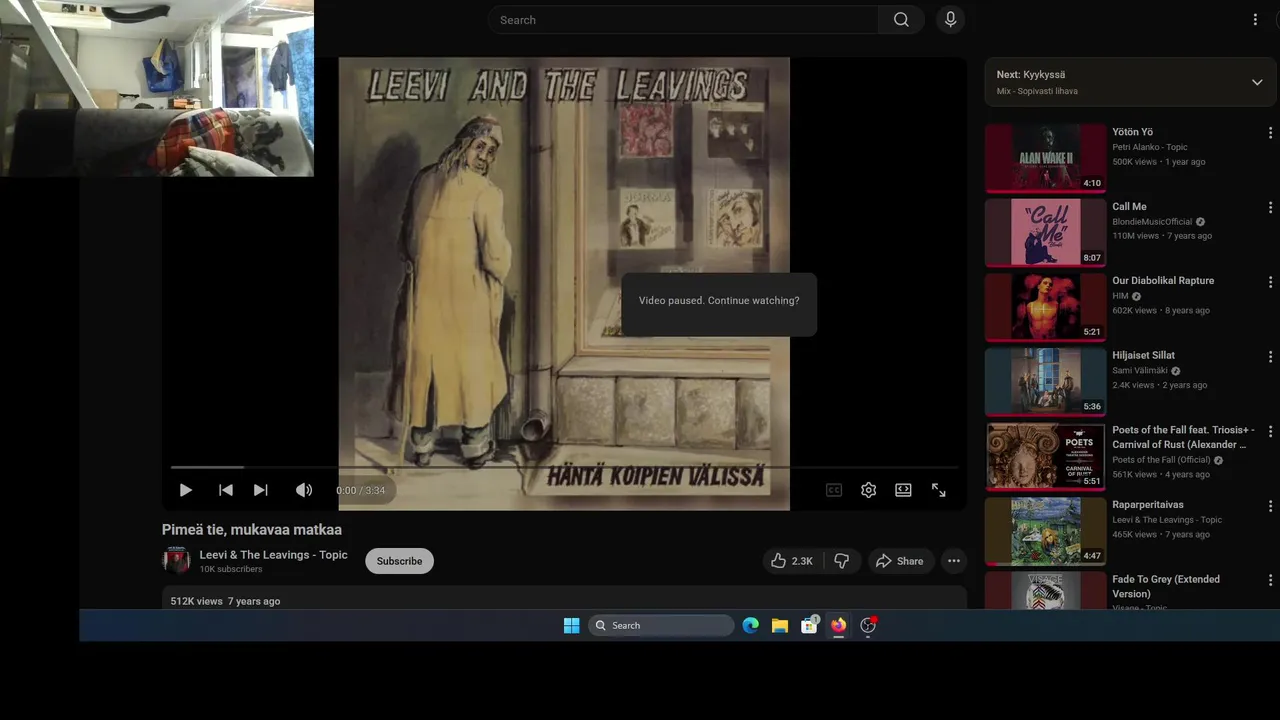1280x720 pixels.
Task: Open options menu for Raparperitaivas
Action: [x=1270, y=506]
